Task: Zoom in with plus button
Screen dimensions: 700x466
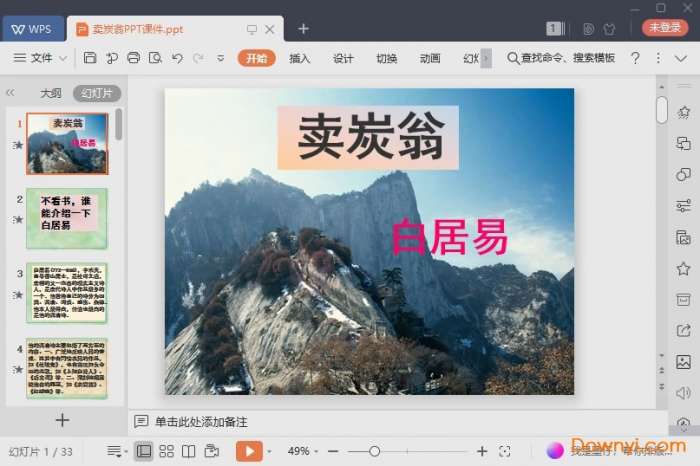Action: tap(482, 452)
